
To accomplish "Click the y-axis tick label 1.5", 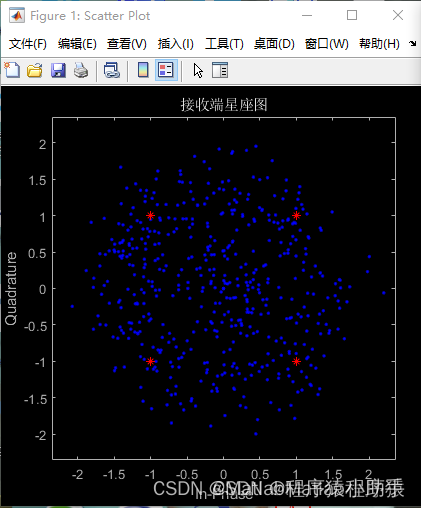I will point(37,180).
